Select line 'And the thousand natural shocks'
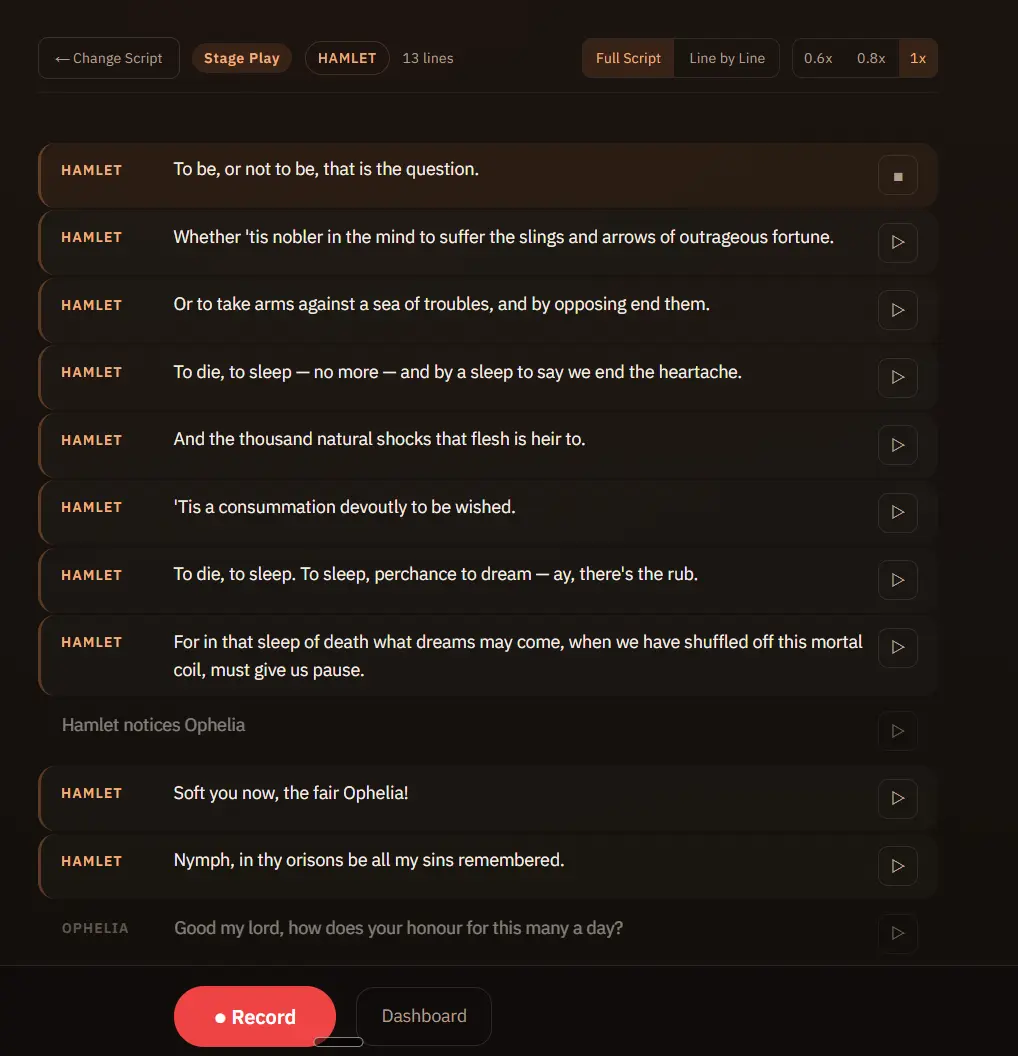This screenshot has width=1018, height=1056. pos(488,445)
